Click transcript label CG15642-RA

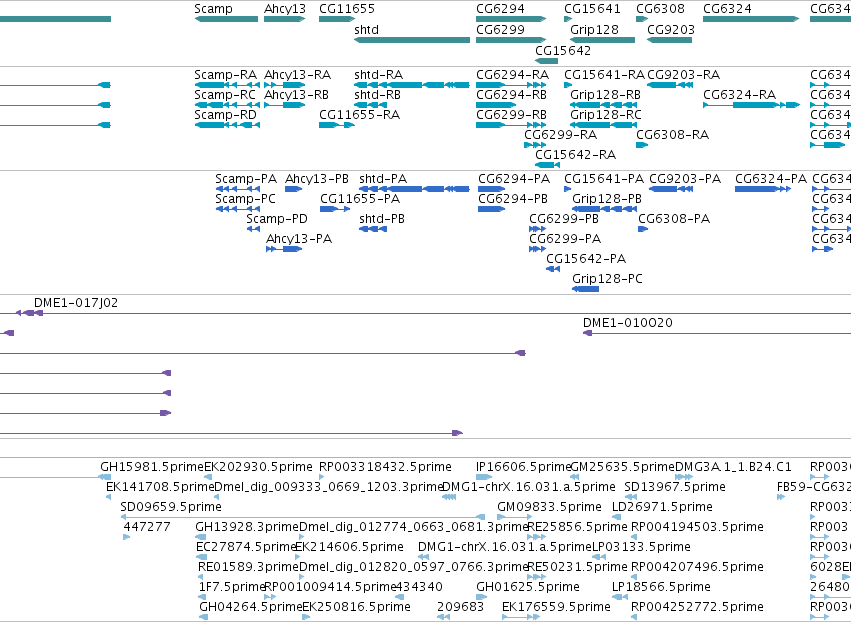[x=575, y=155]
